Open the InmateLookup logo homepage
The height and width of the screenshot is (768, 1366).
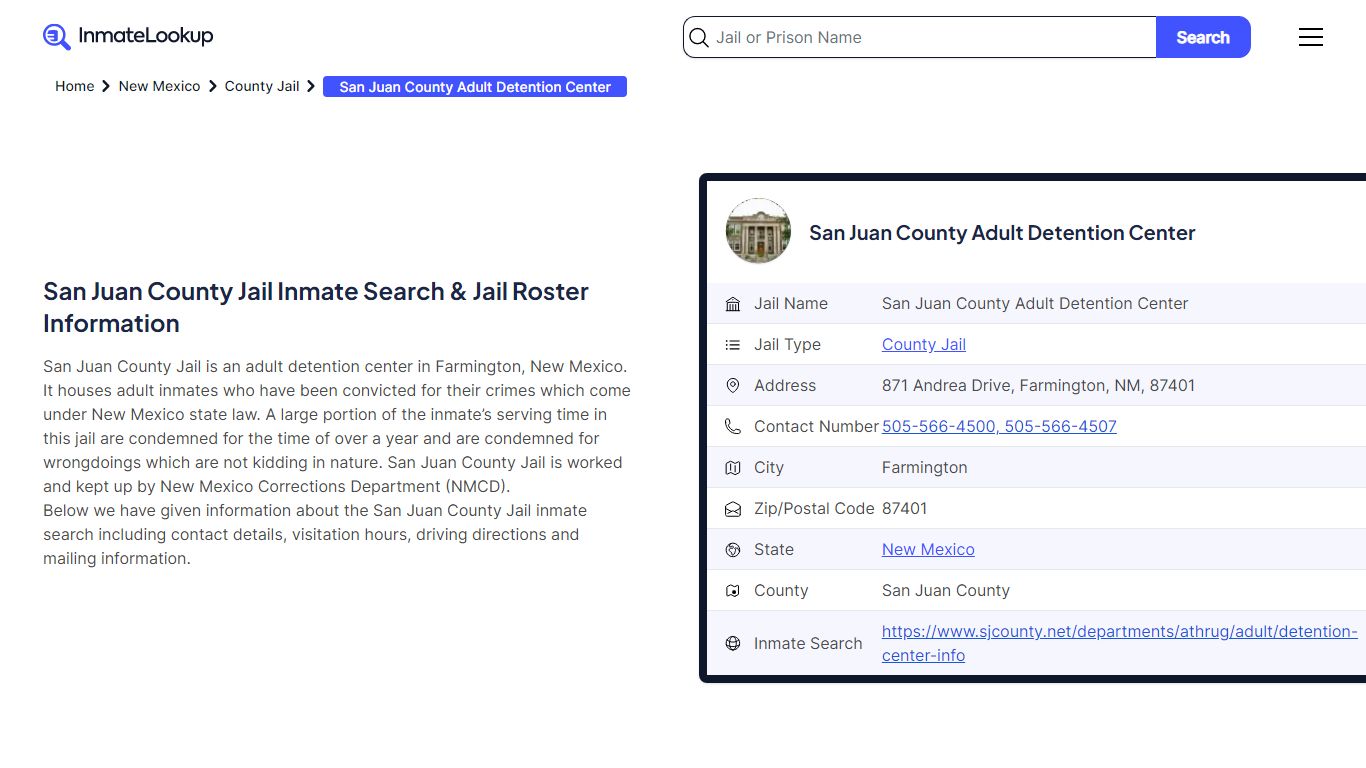click(x=128, y=37)
